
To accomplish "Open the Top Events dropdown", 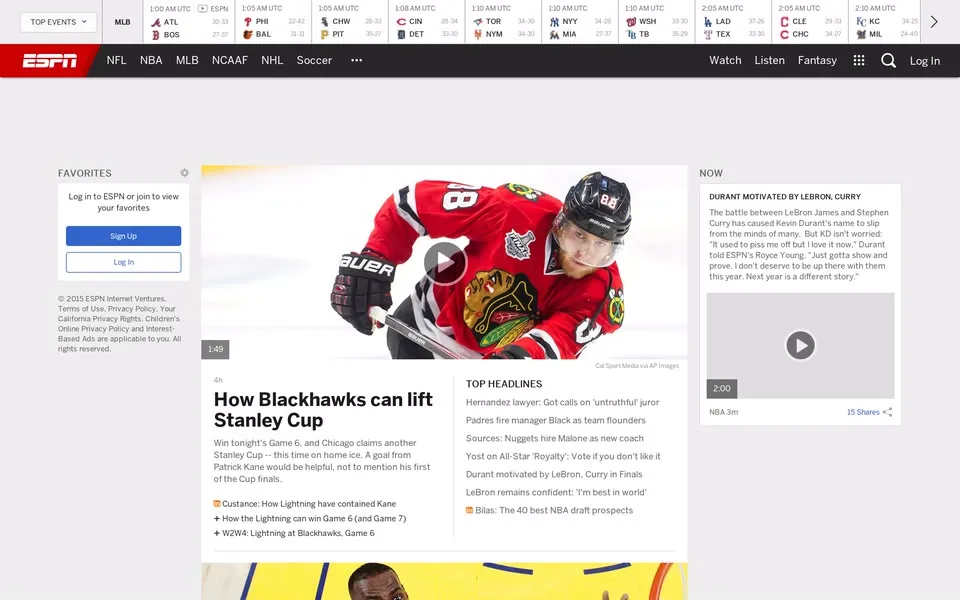I will (x=59, y=22).
